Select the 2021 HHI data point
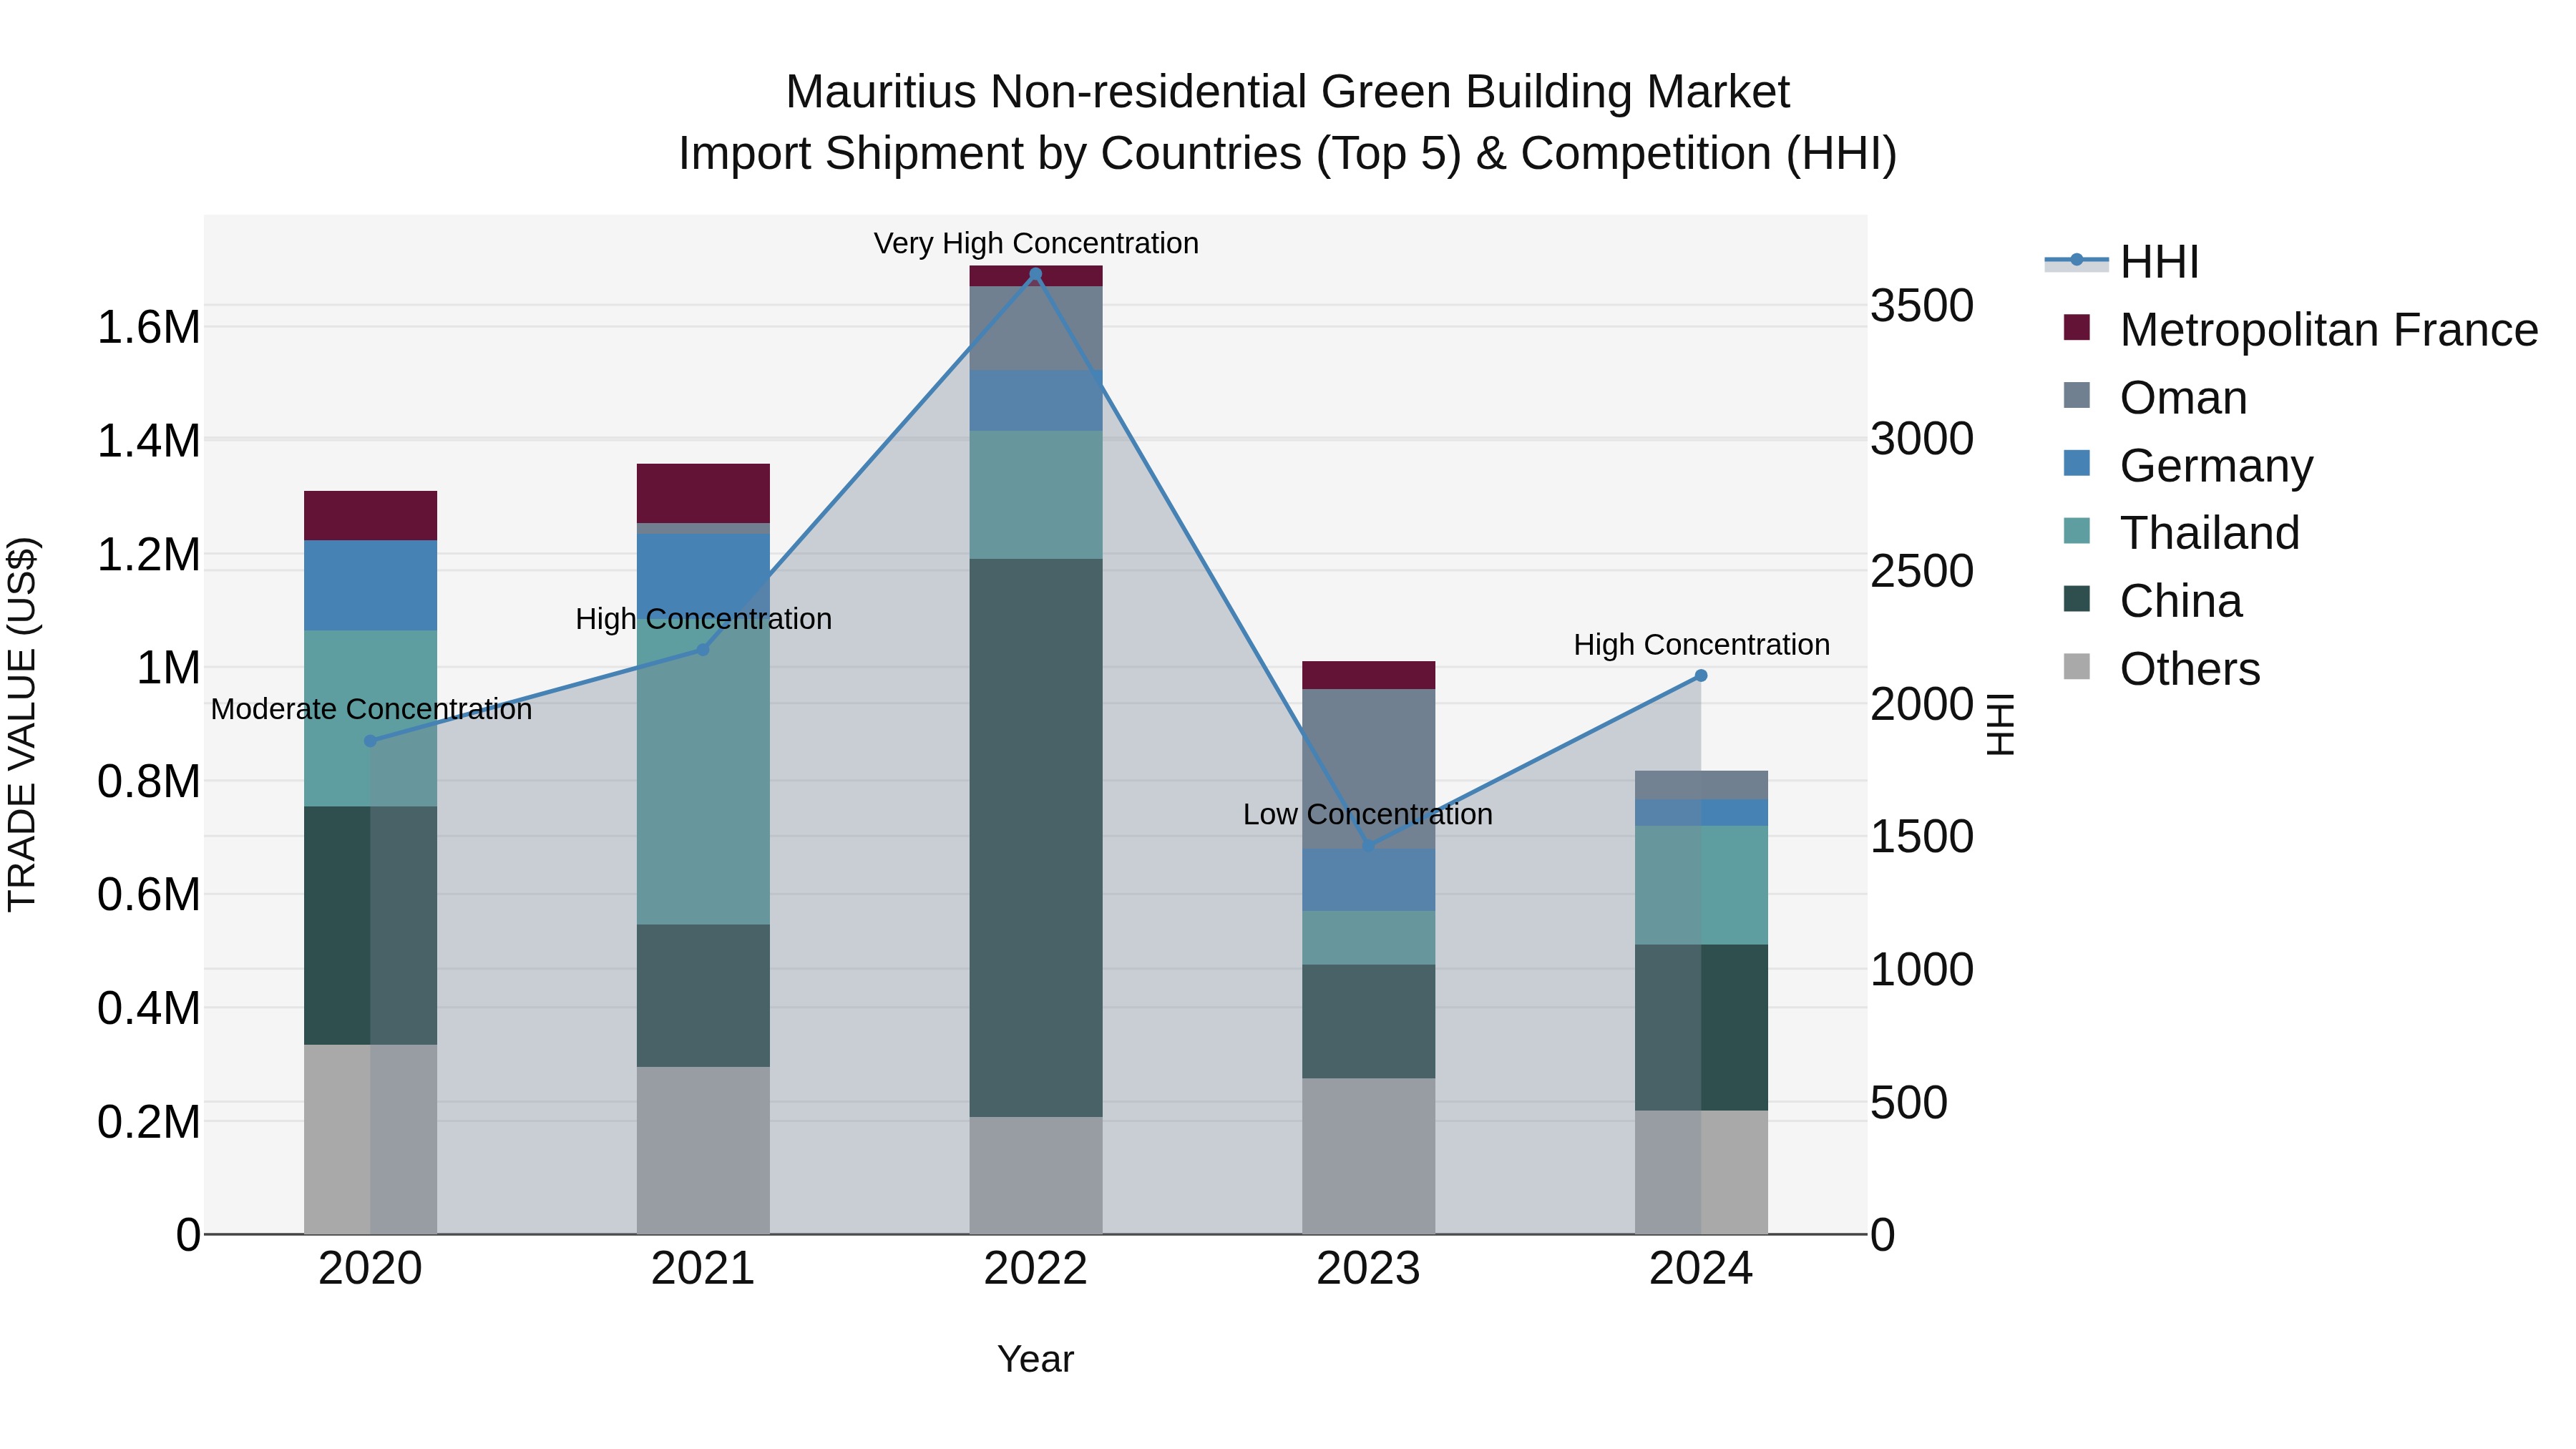Viewport: 2576px width, 1449px height. point(703,650)
